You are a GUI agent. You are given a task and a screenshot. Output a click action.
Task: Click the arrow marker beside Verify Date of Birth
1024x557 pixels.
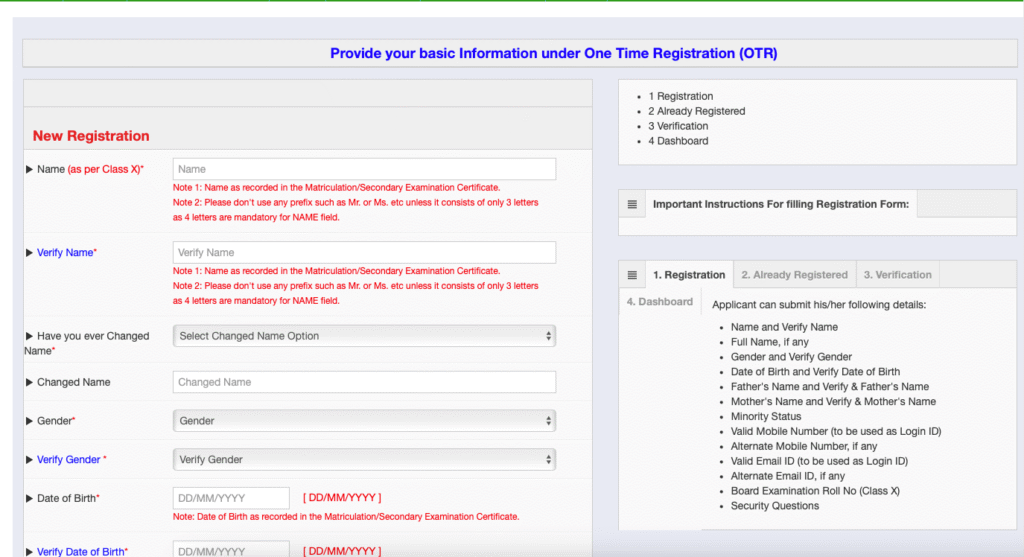point(29,552)
